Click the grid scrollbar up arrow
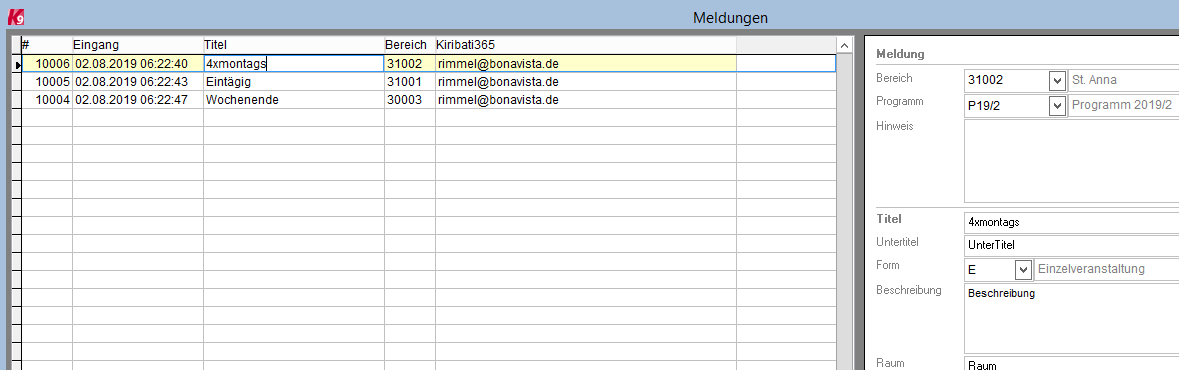The image size is (1179, 370). click(x=844, y=46)
